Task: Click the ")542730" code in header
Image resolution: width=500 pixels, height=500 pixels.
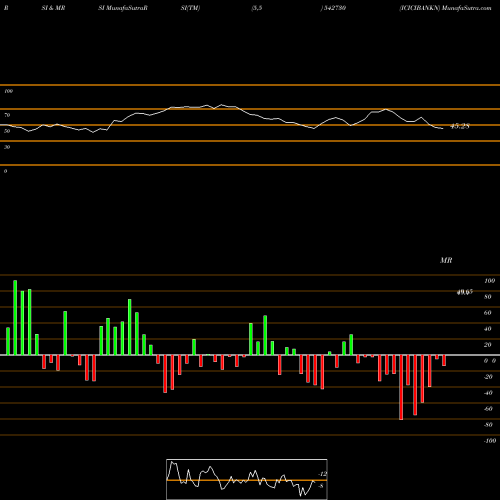Action: click(333, 8)
